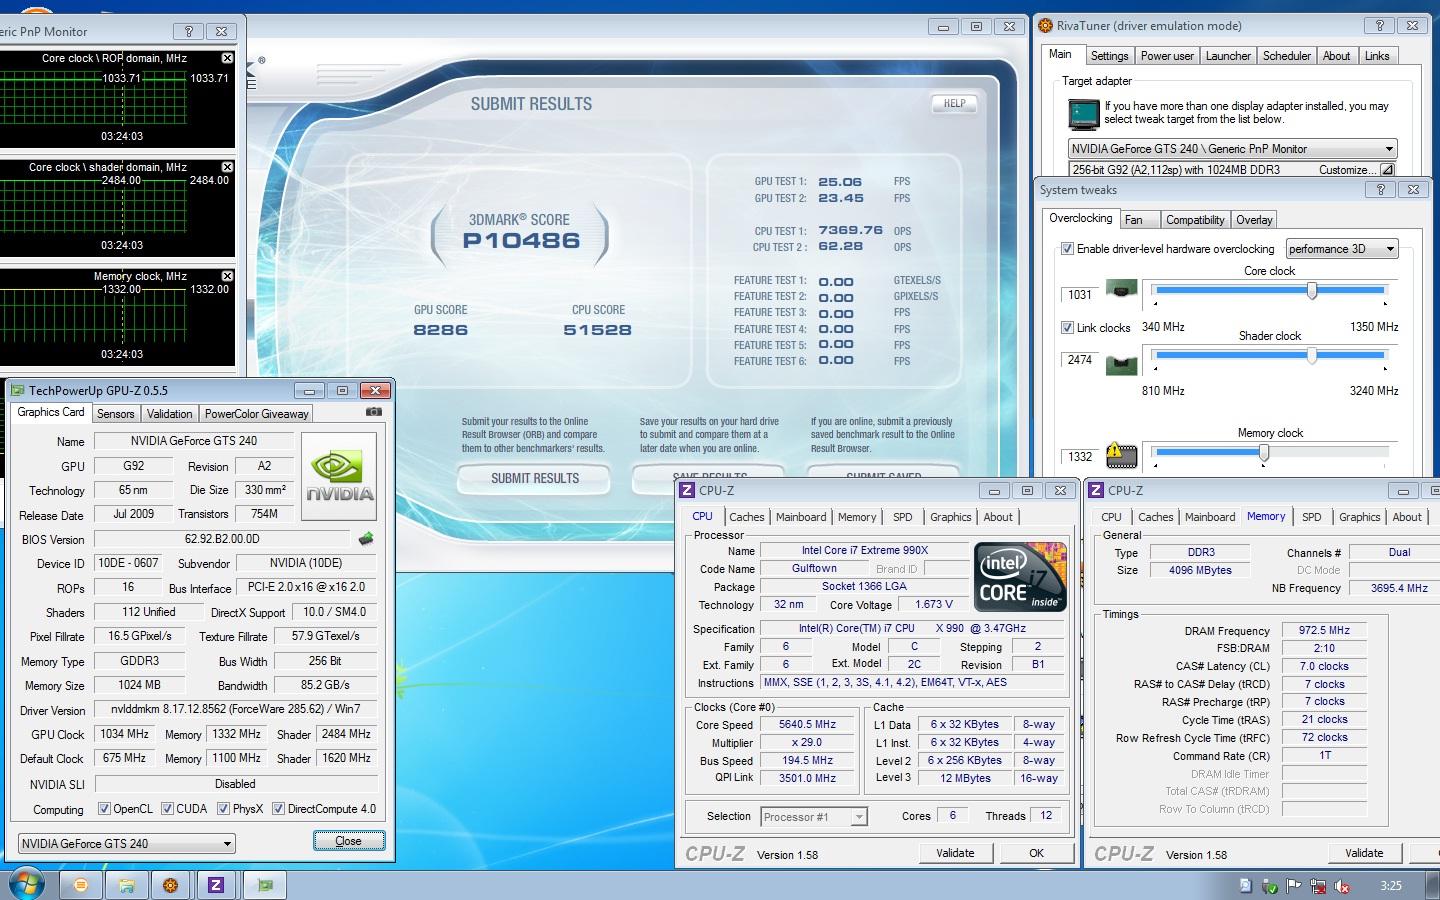Click the Close button in GPU-Z

point(348,841)
